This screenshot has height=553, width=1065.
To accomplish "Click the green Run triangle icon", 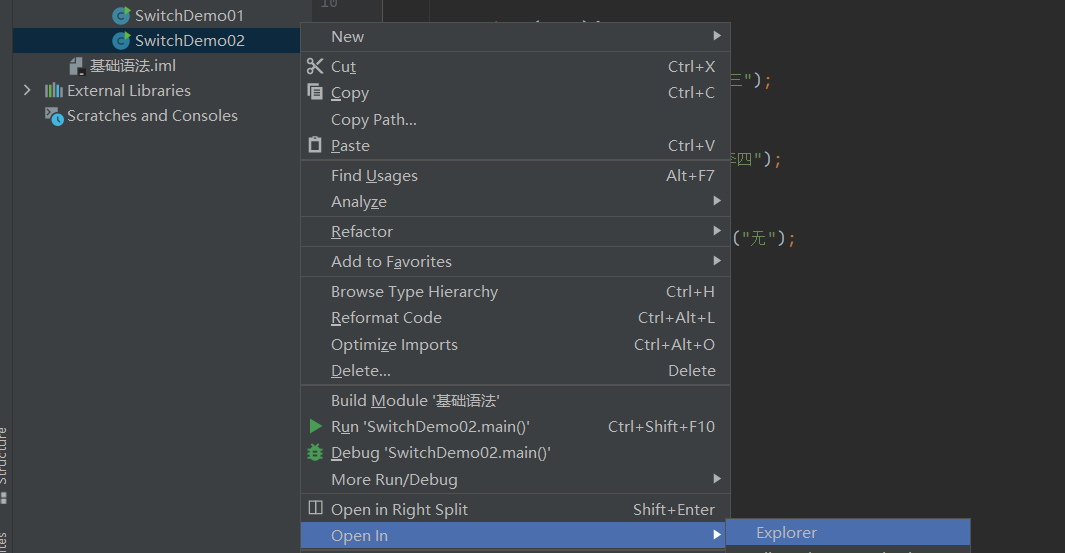I will click(315, 427).
